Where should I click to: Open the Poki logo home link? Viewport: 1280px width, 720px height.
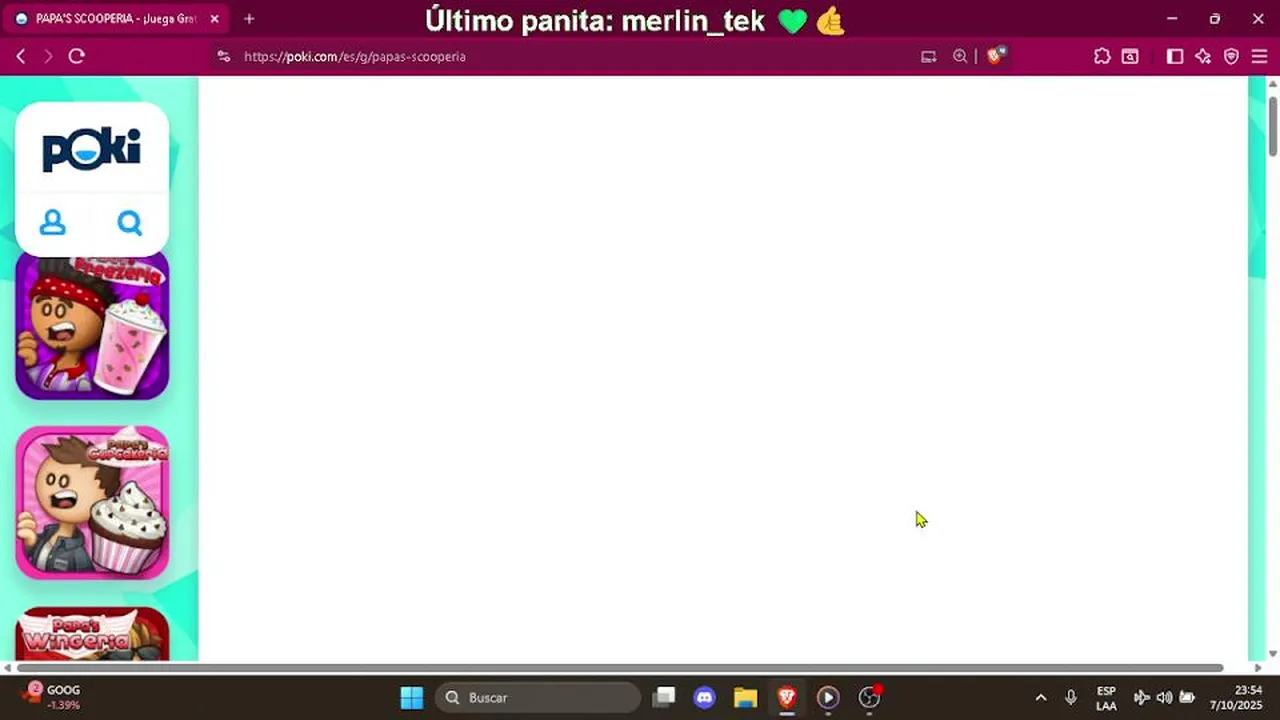click(92, 150)
